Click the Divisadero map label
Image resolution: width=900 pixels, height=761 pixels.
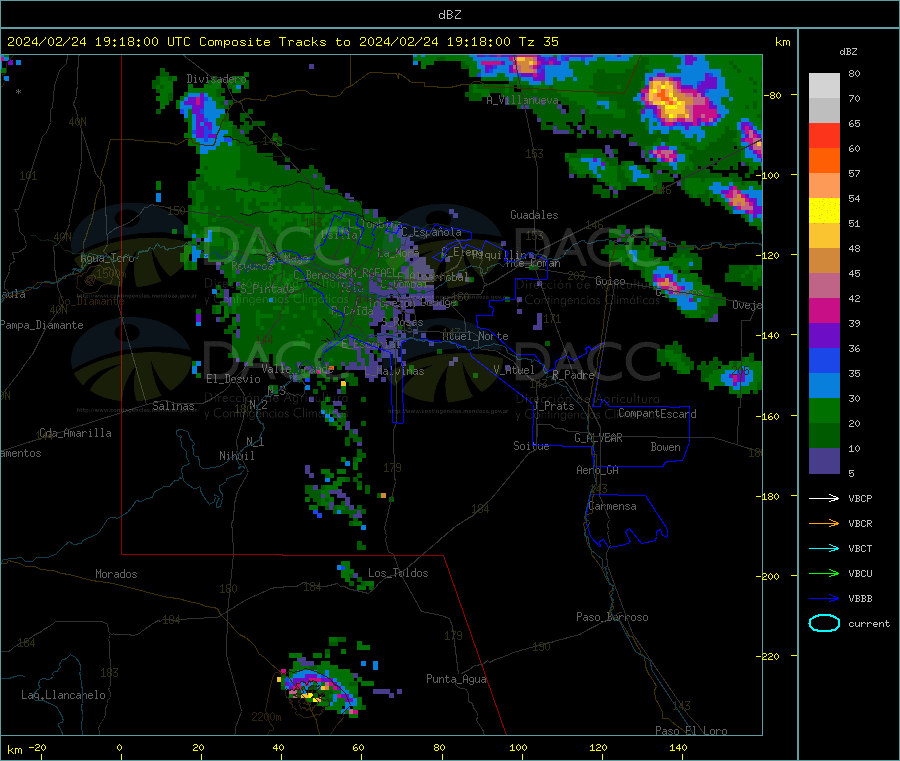pos(216,79)
